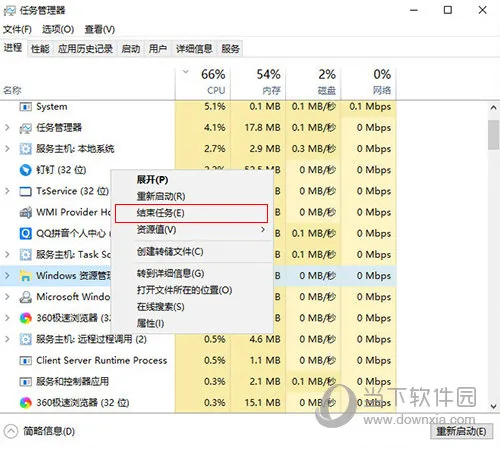Click the 360极速浏览器 (32 位) 15.1 MB icon
Viewport: 500px width, 449px height.
pyautogui.click(x=26, y=403)
